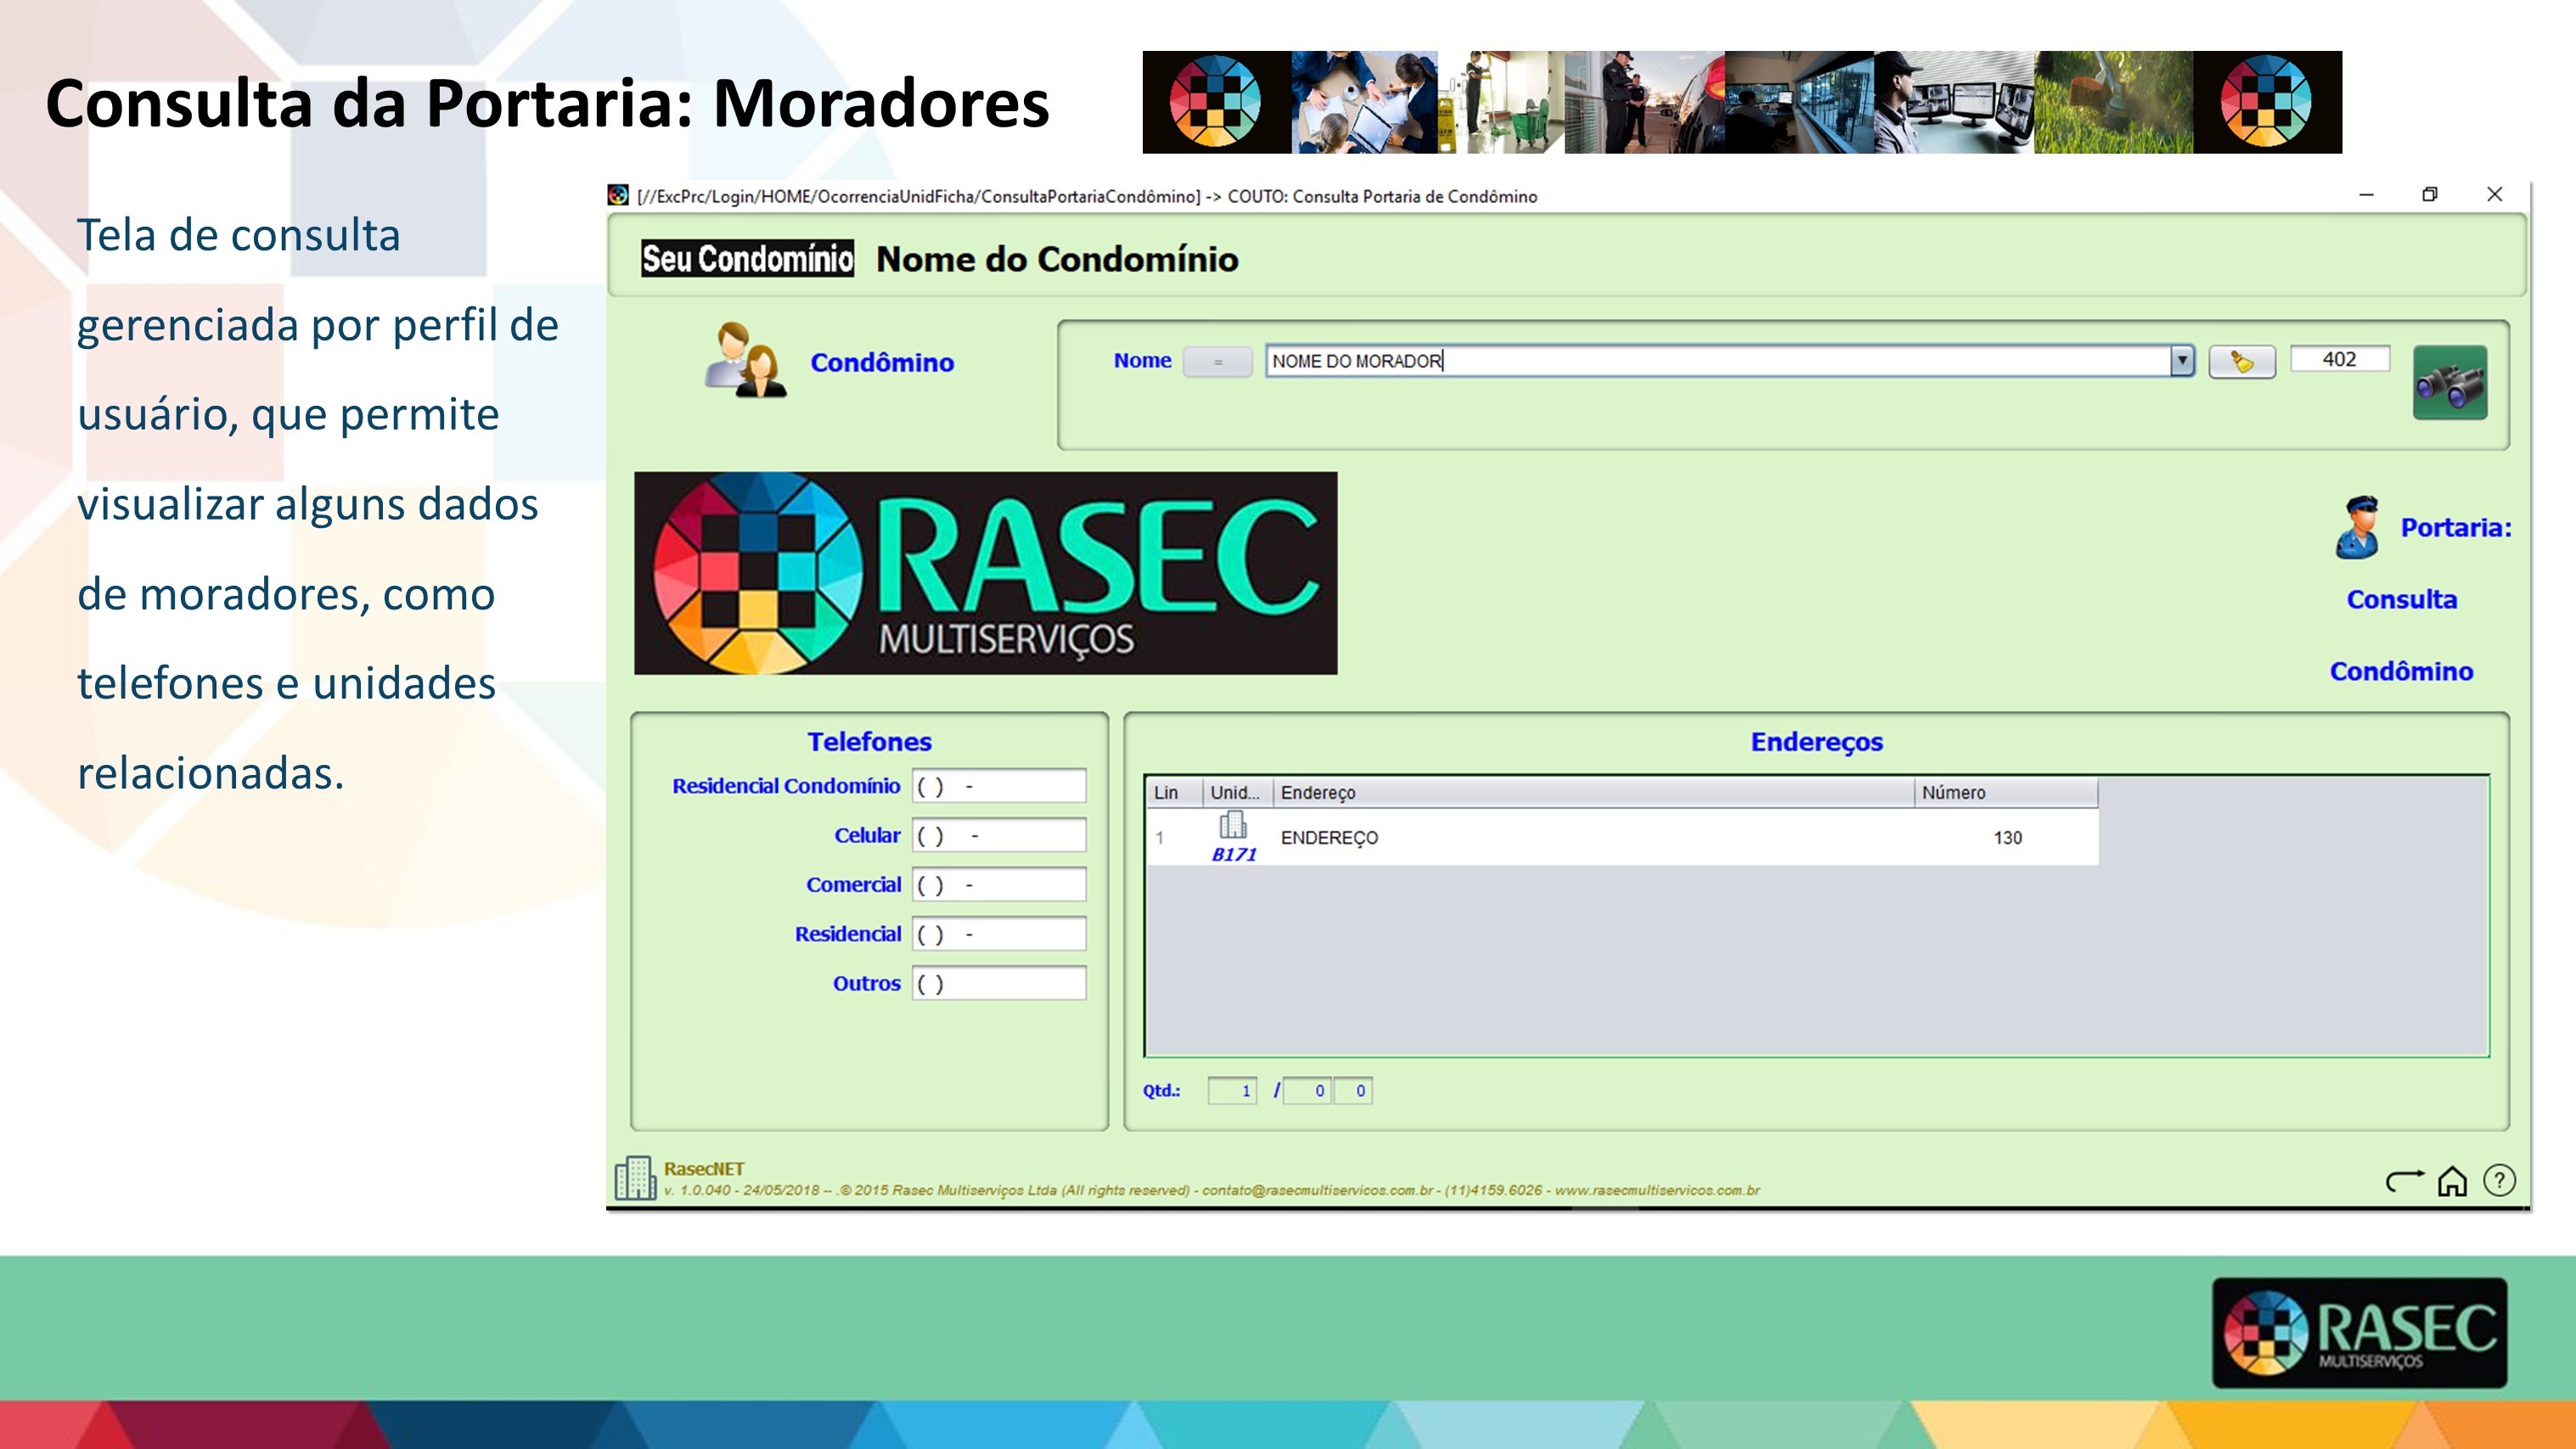Click the Portaria guard icon
Image resolution: width=2576 pixels, height=1449 pixels.
pos(2357,527)
